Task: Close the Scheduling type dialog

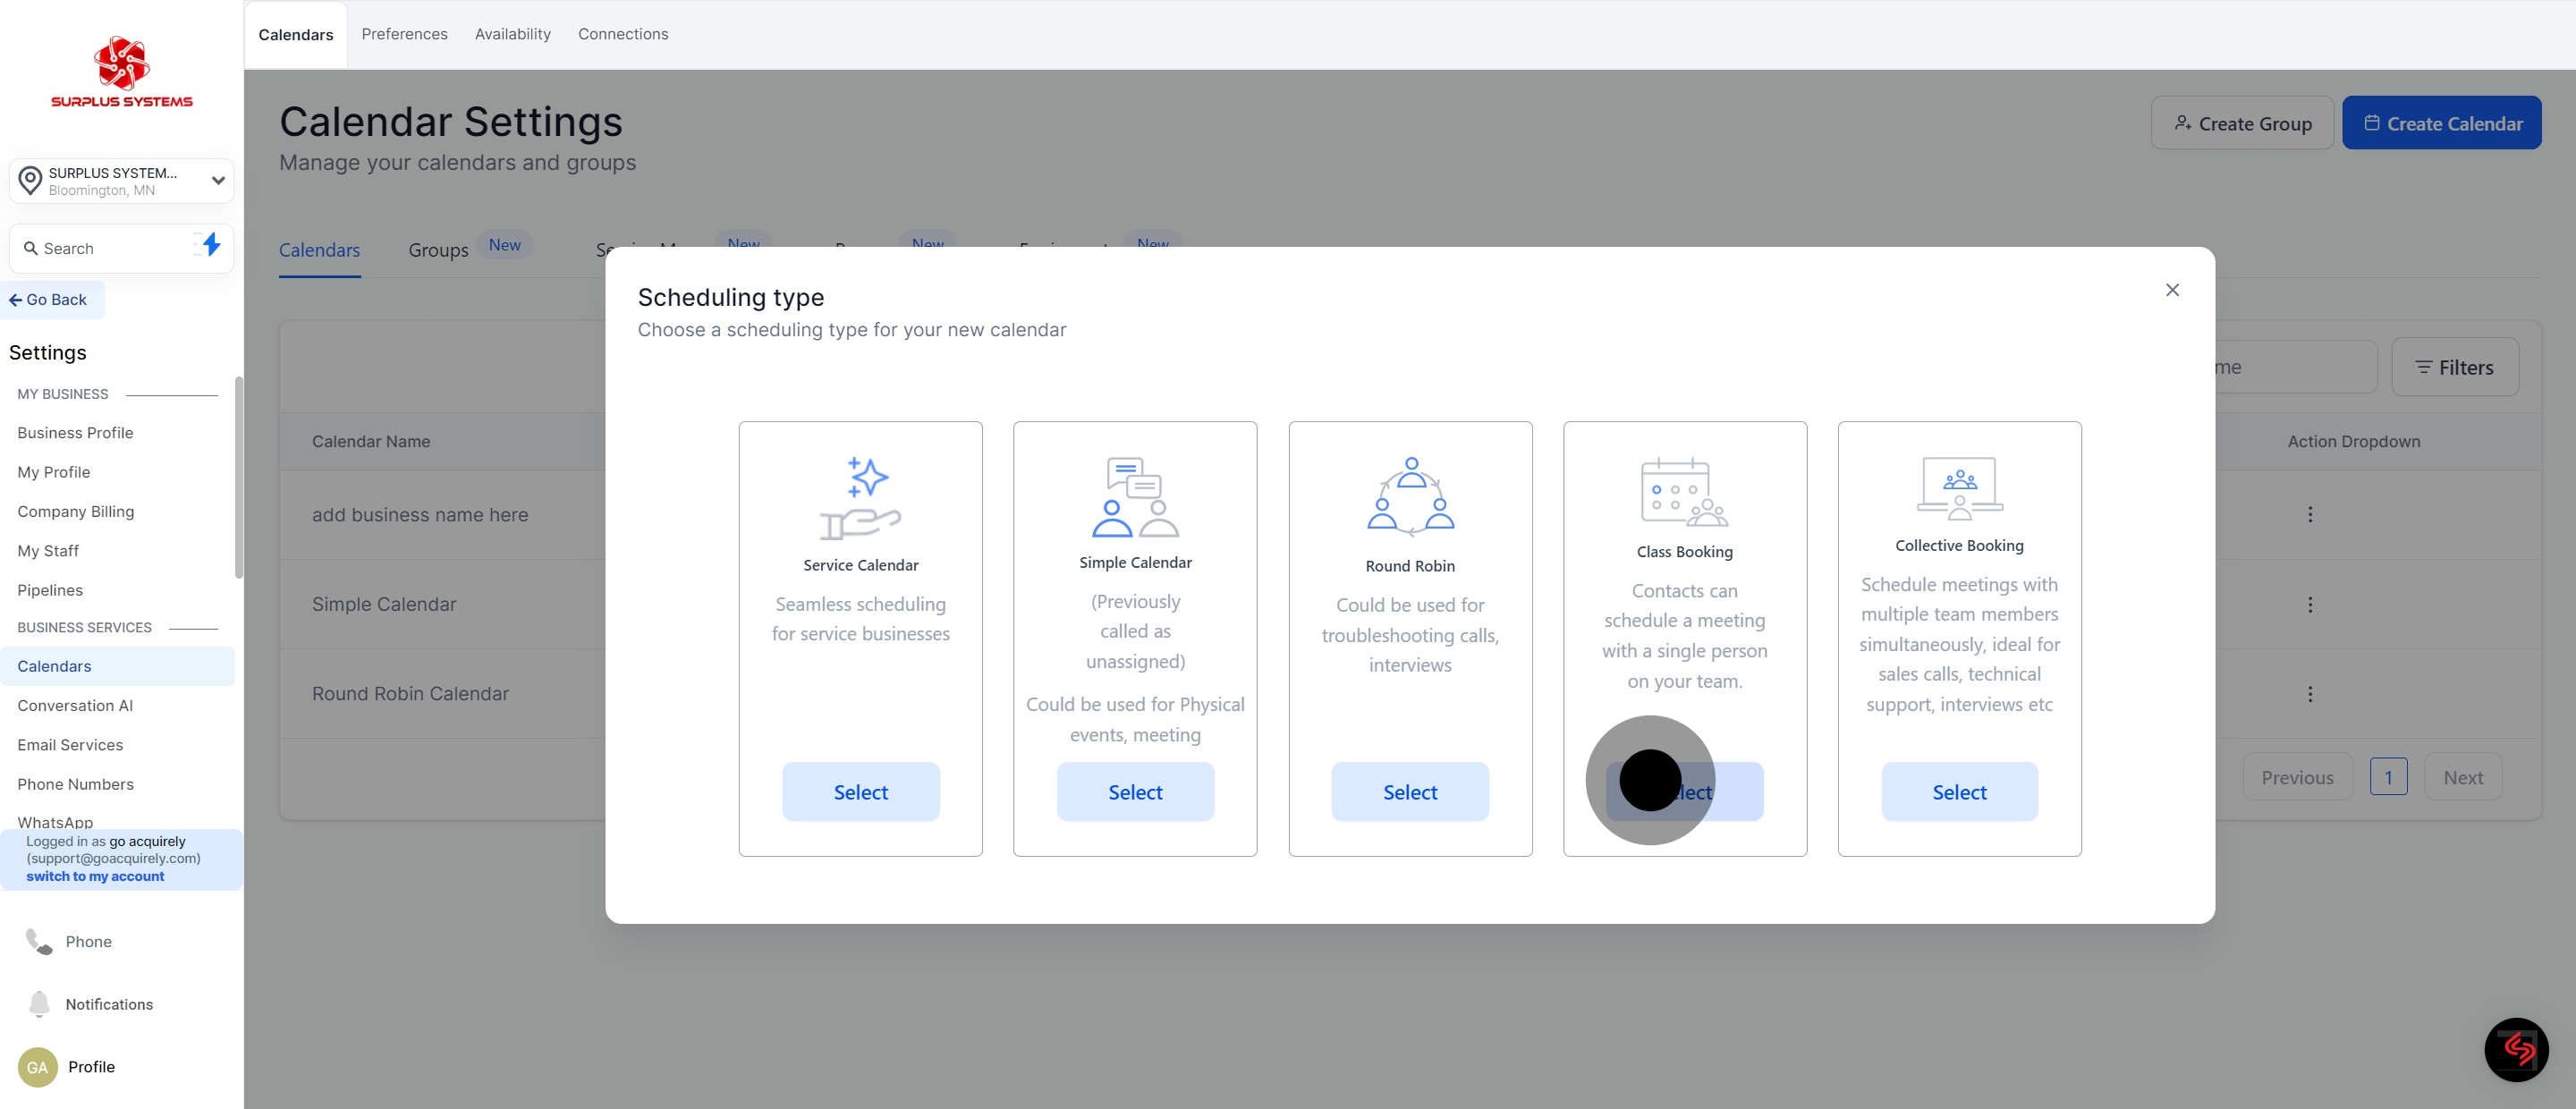Action: pos(2172,290)
